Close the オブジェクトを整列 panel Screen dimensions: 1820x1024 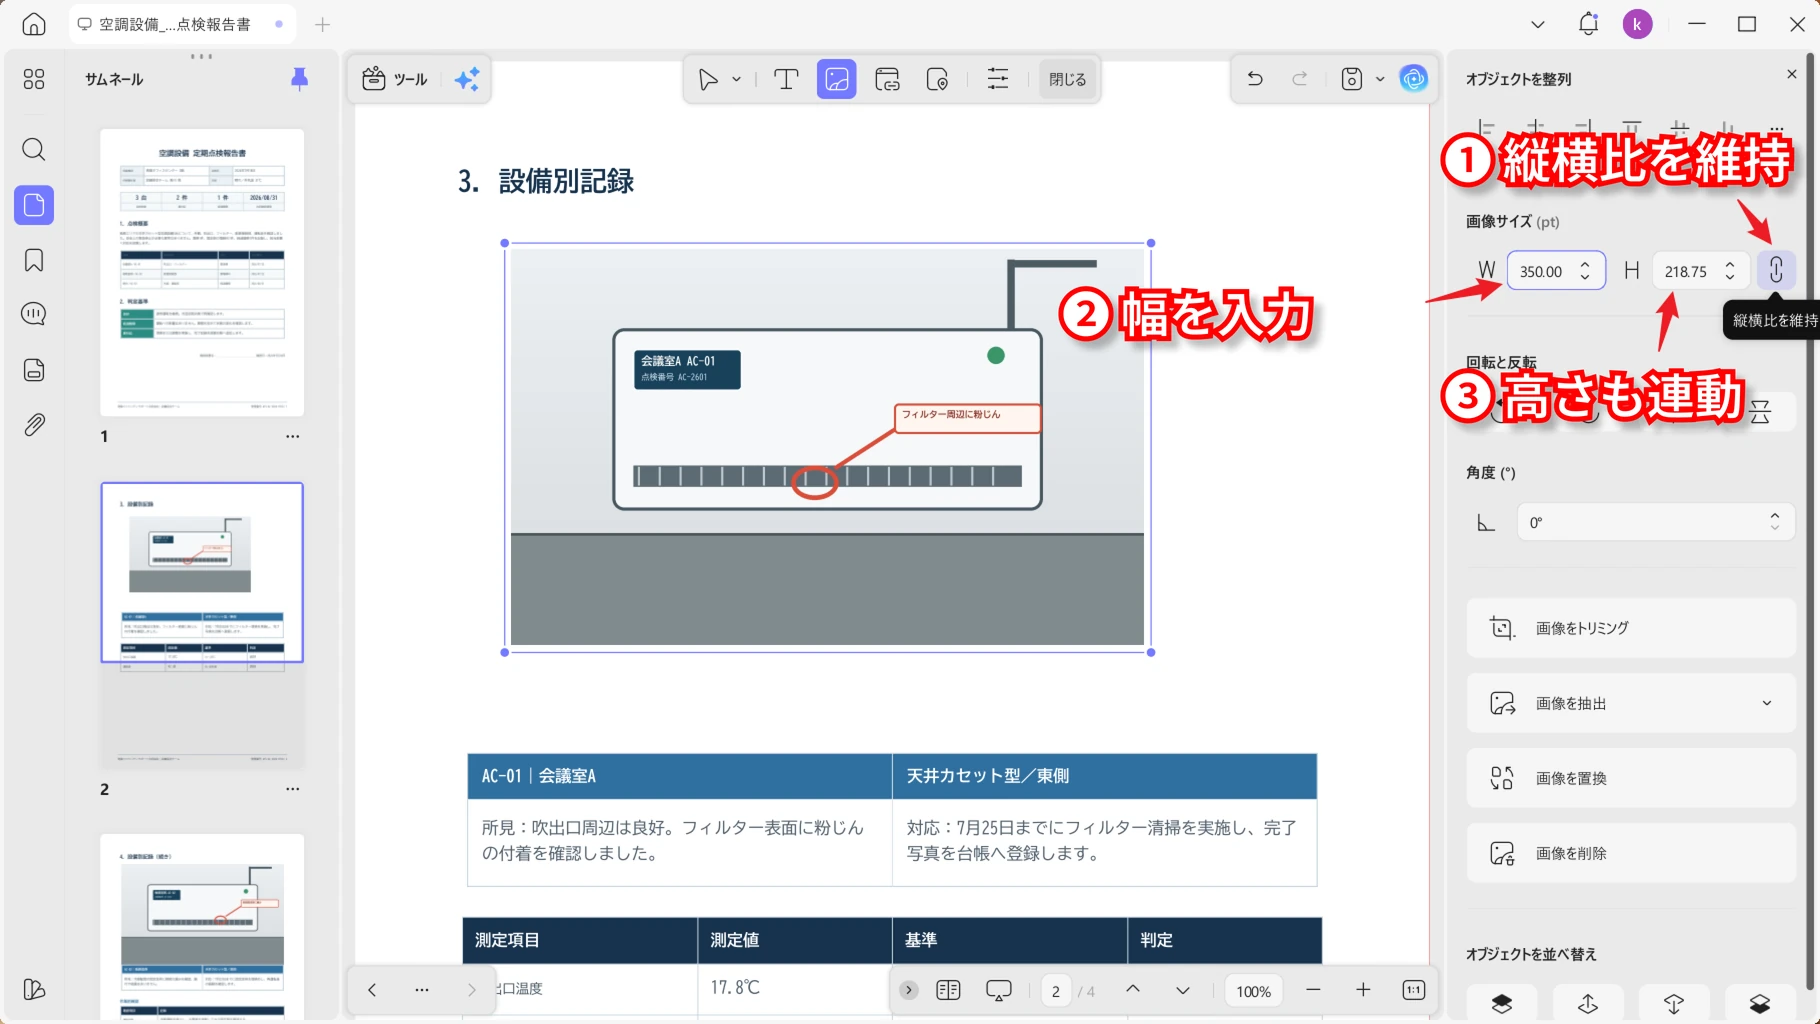click(x=1791, y=74)
